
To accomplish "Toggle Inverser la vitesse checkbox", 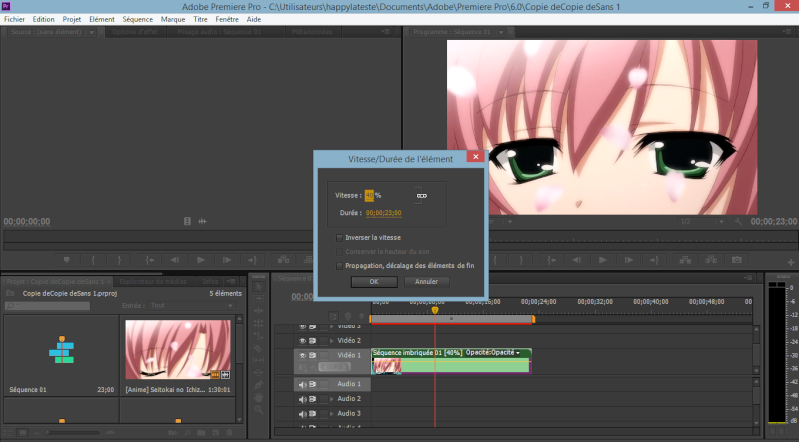I will point(339,238).
